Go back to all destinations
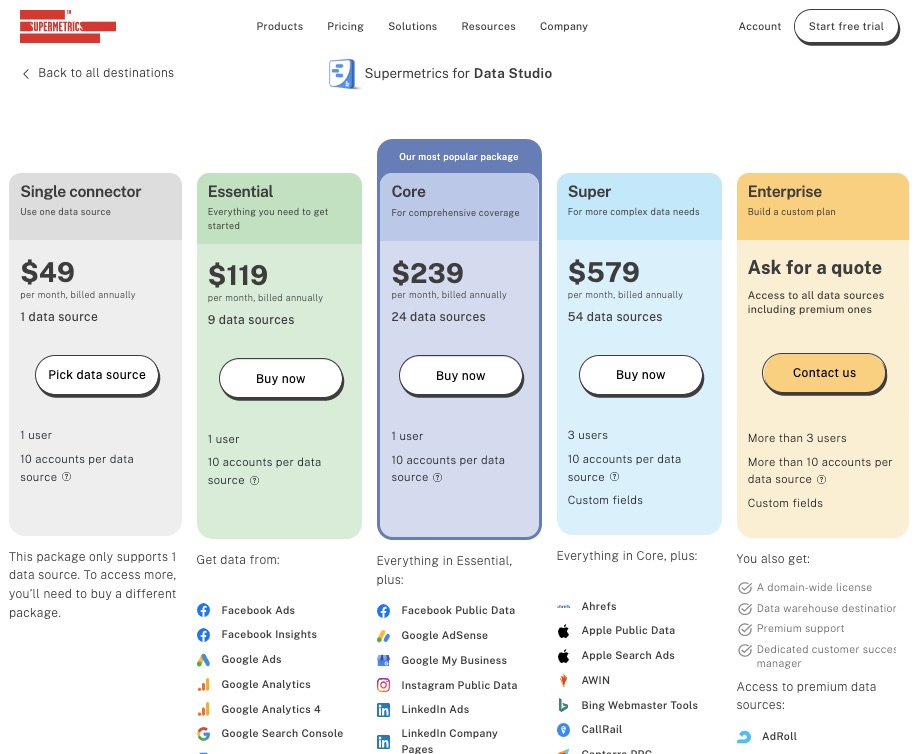 98,73
